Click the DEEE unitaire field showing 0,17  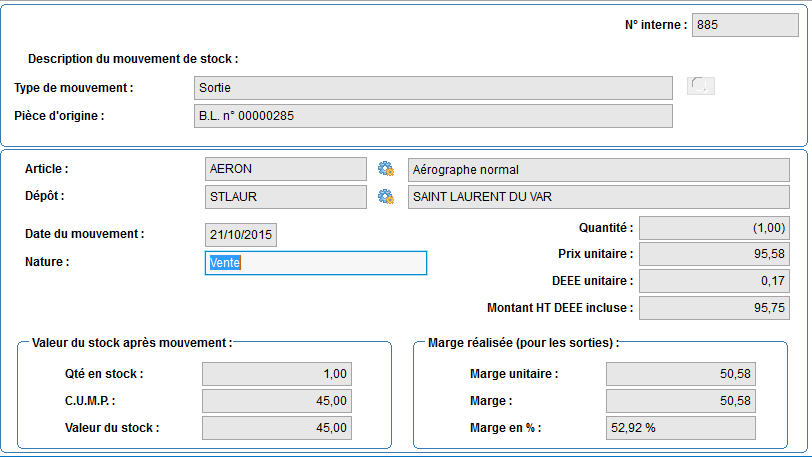(x=714, y=281)
